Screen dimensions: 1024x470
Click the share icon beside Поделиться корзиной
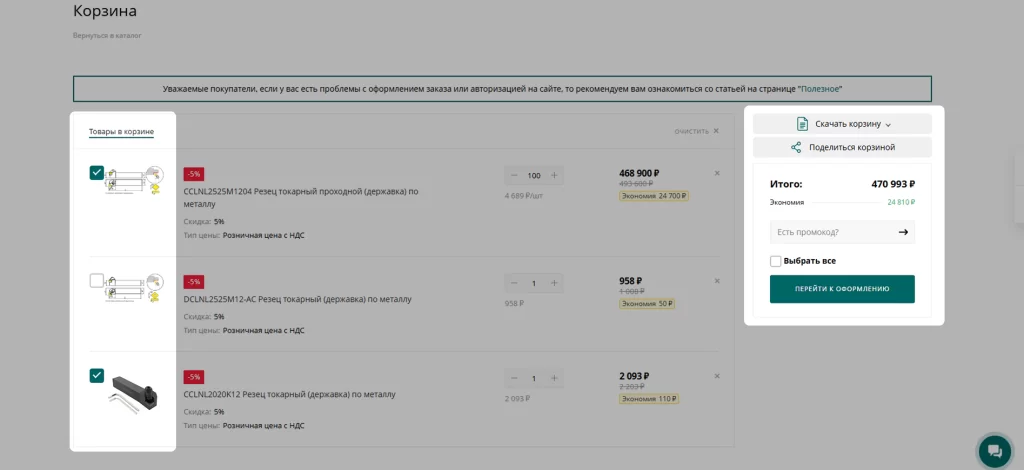[796, 148]
